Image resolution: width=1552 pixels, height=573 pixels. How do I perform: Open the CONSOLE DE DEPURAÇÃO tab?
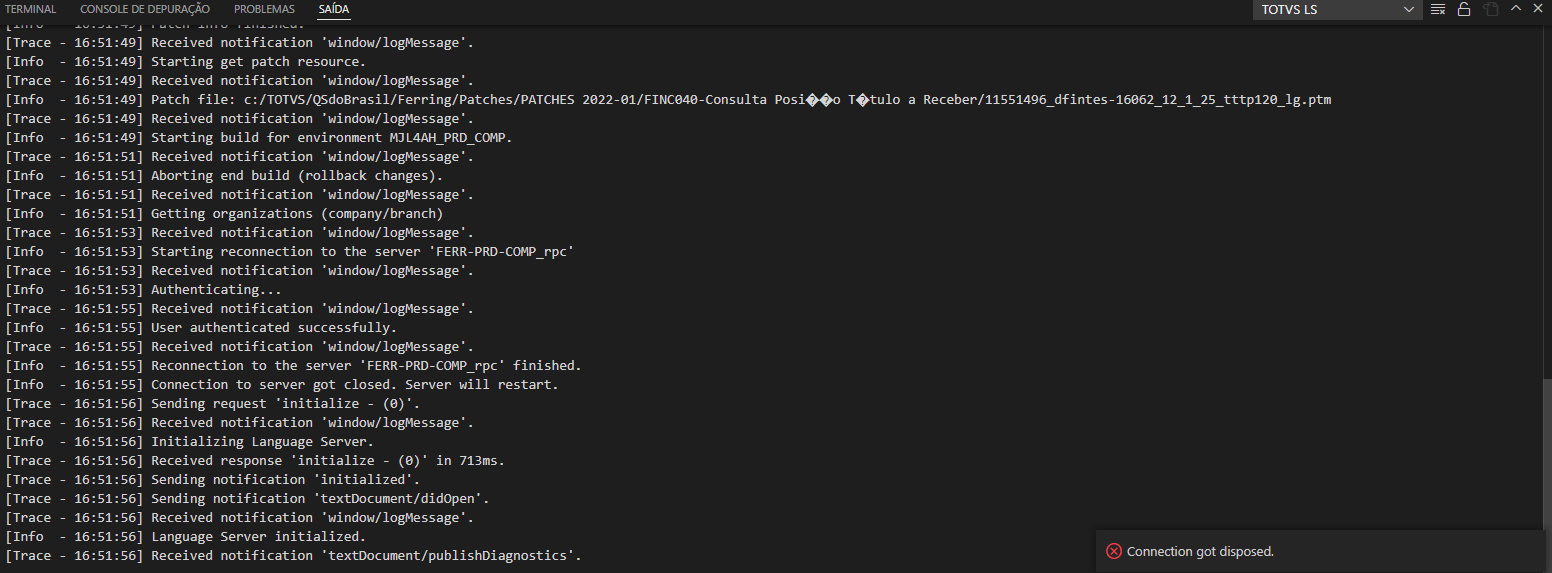point(145,9)
